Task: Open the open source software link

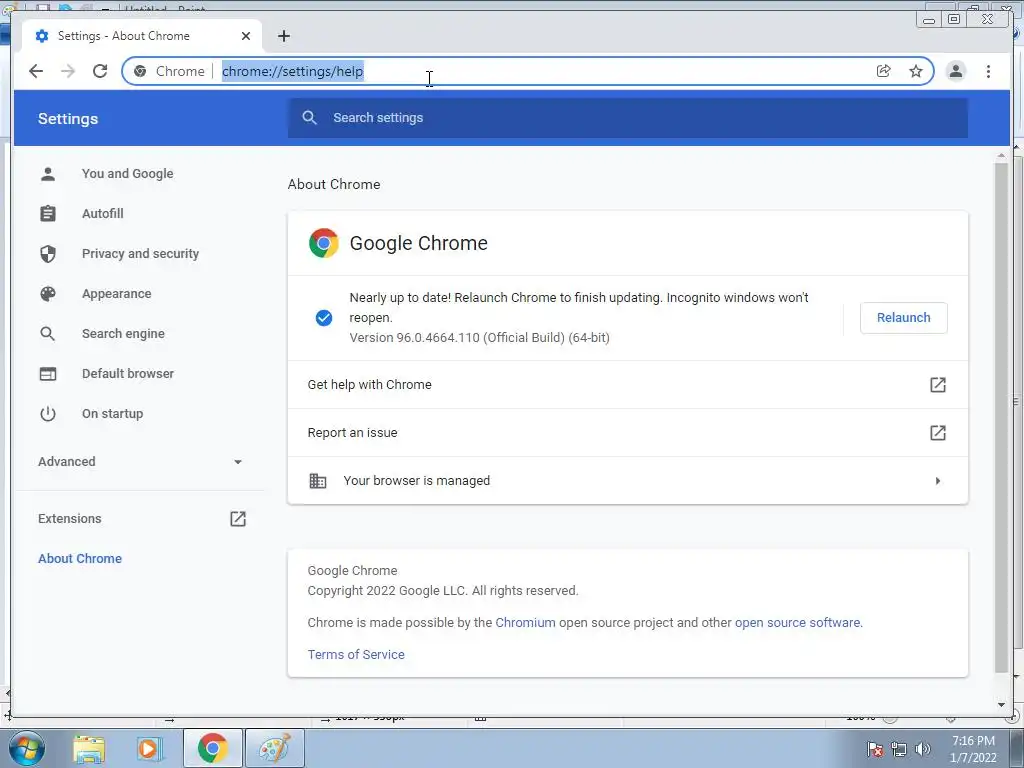Action: click(797, 622)
